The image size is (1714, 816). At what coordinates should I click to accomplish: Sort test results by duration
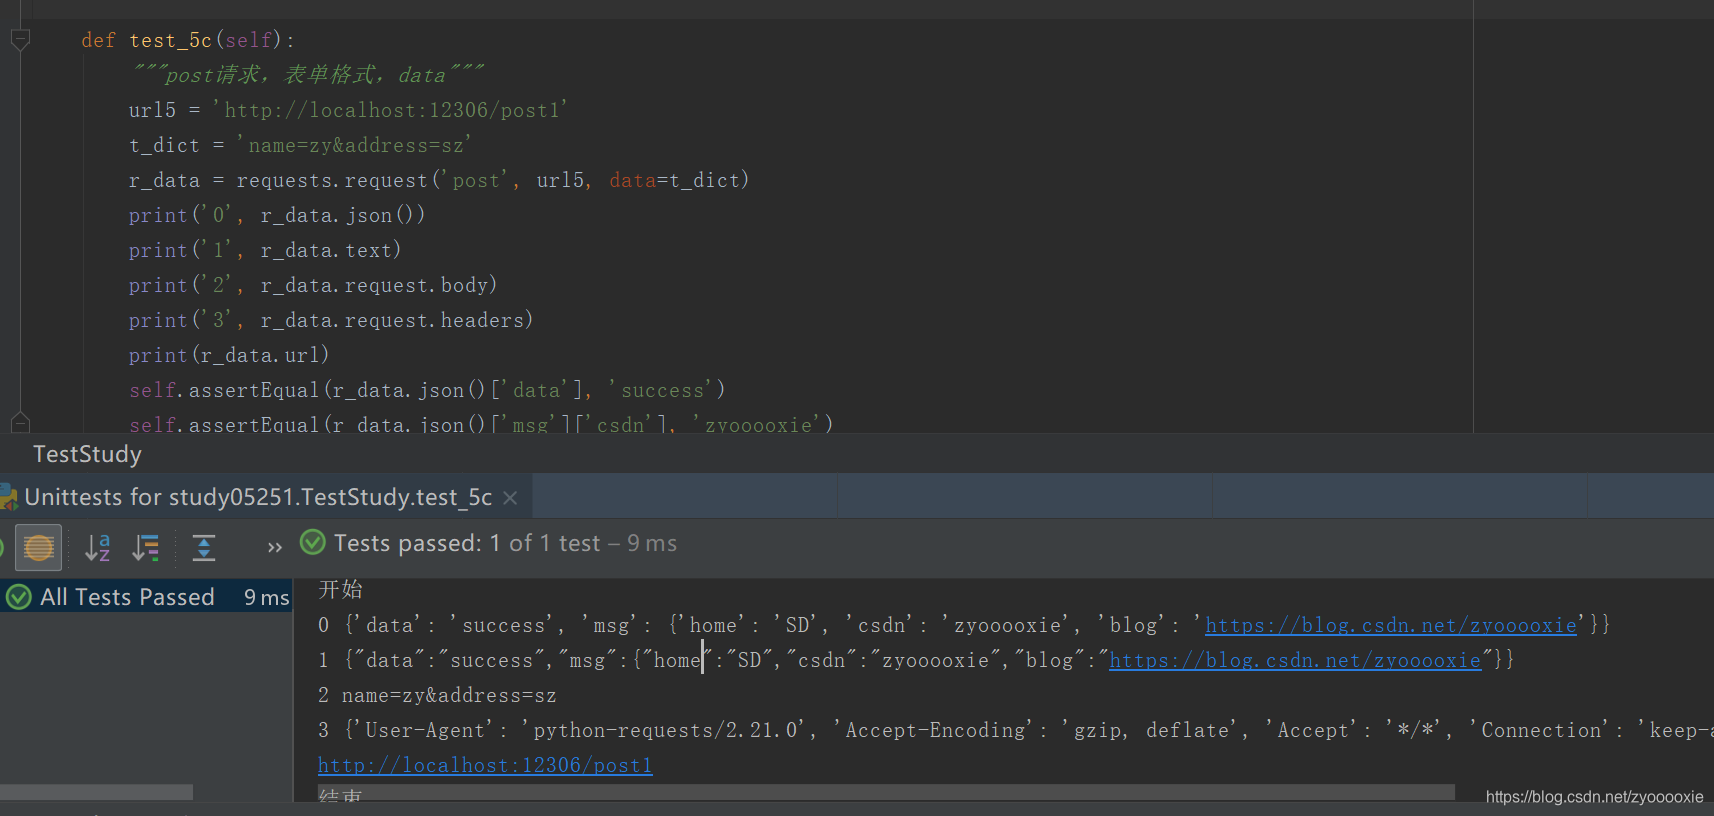pyautogui.click(x=146, y=547)
